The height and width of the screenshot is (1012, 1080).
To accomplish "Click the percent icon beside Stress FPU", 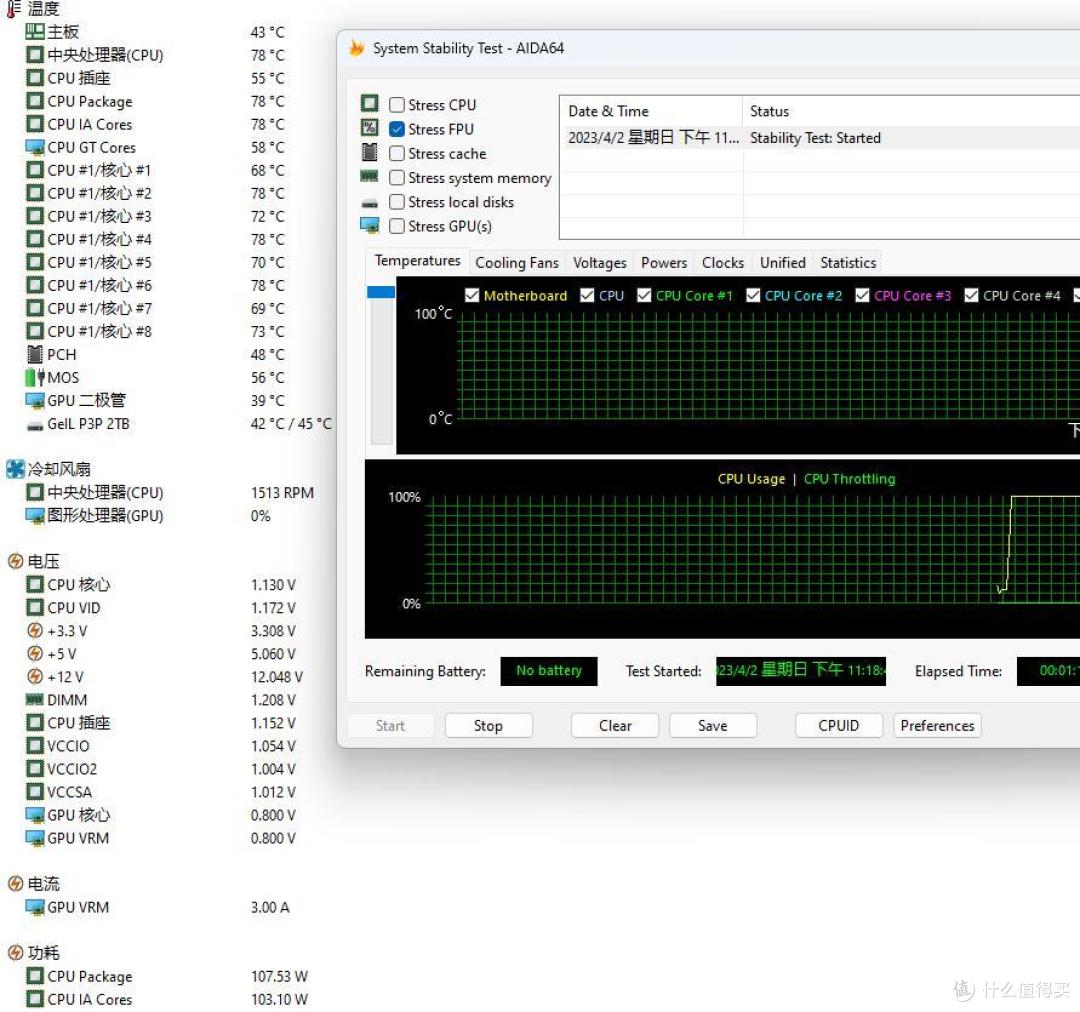I will point(370,128).
